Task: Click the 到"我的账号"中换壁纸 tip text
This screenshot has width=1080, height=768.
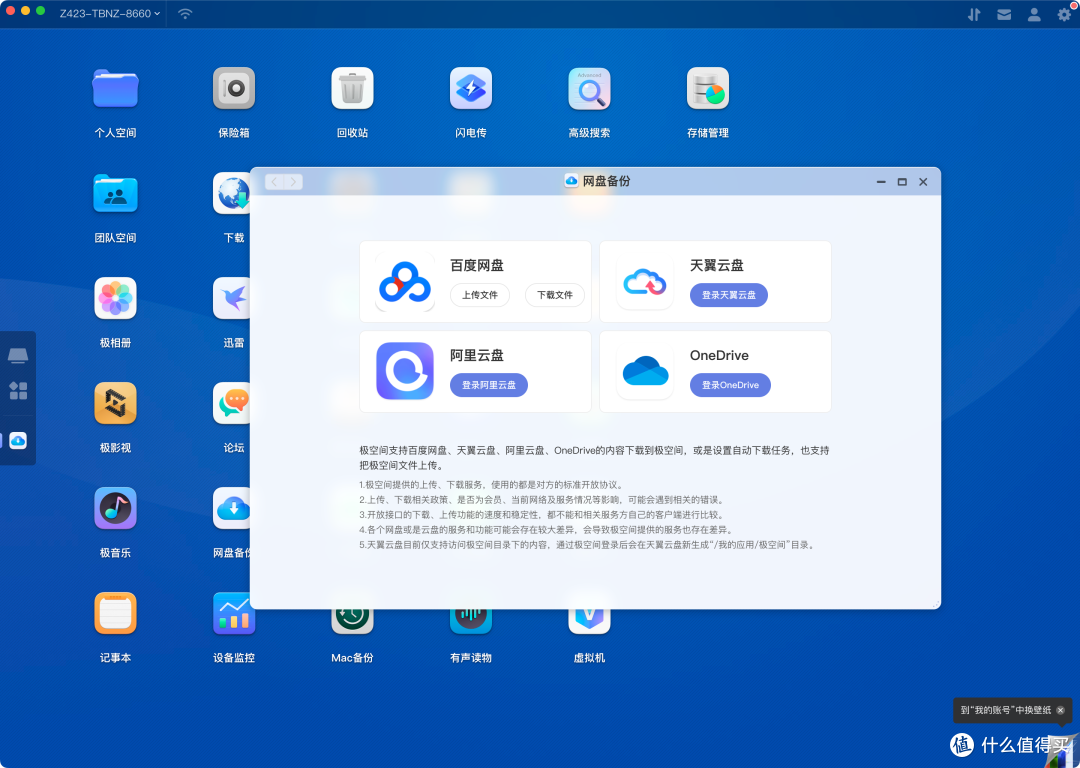Action: [1006, 710]
